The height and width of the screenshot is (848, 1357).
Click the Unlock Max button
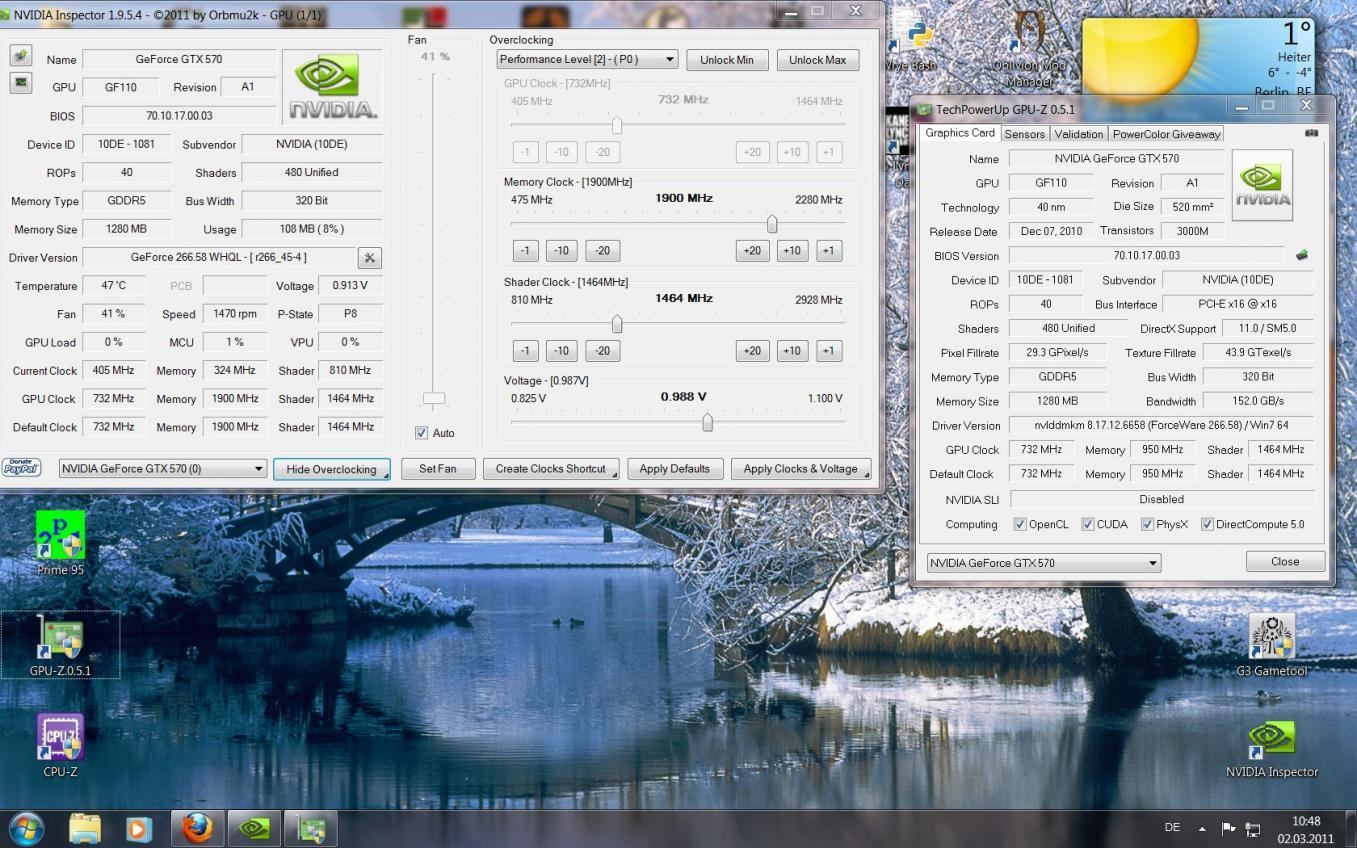tap(817, 60)
